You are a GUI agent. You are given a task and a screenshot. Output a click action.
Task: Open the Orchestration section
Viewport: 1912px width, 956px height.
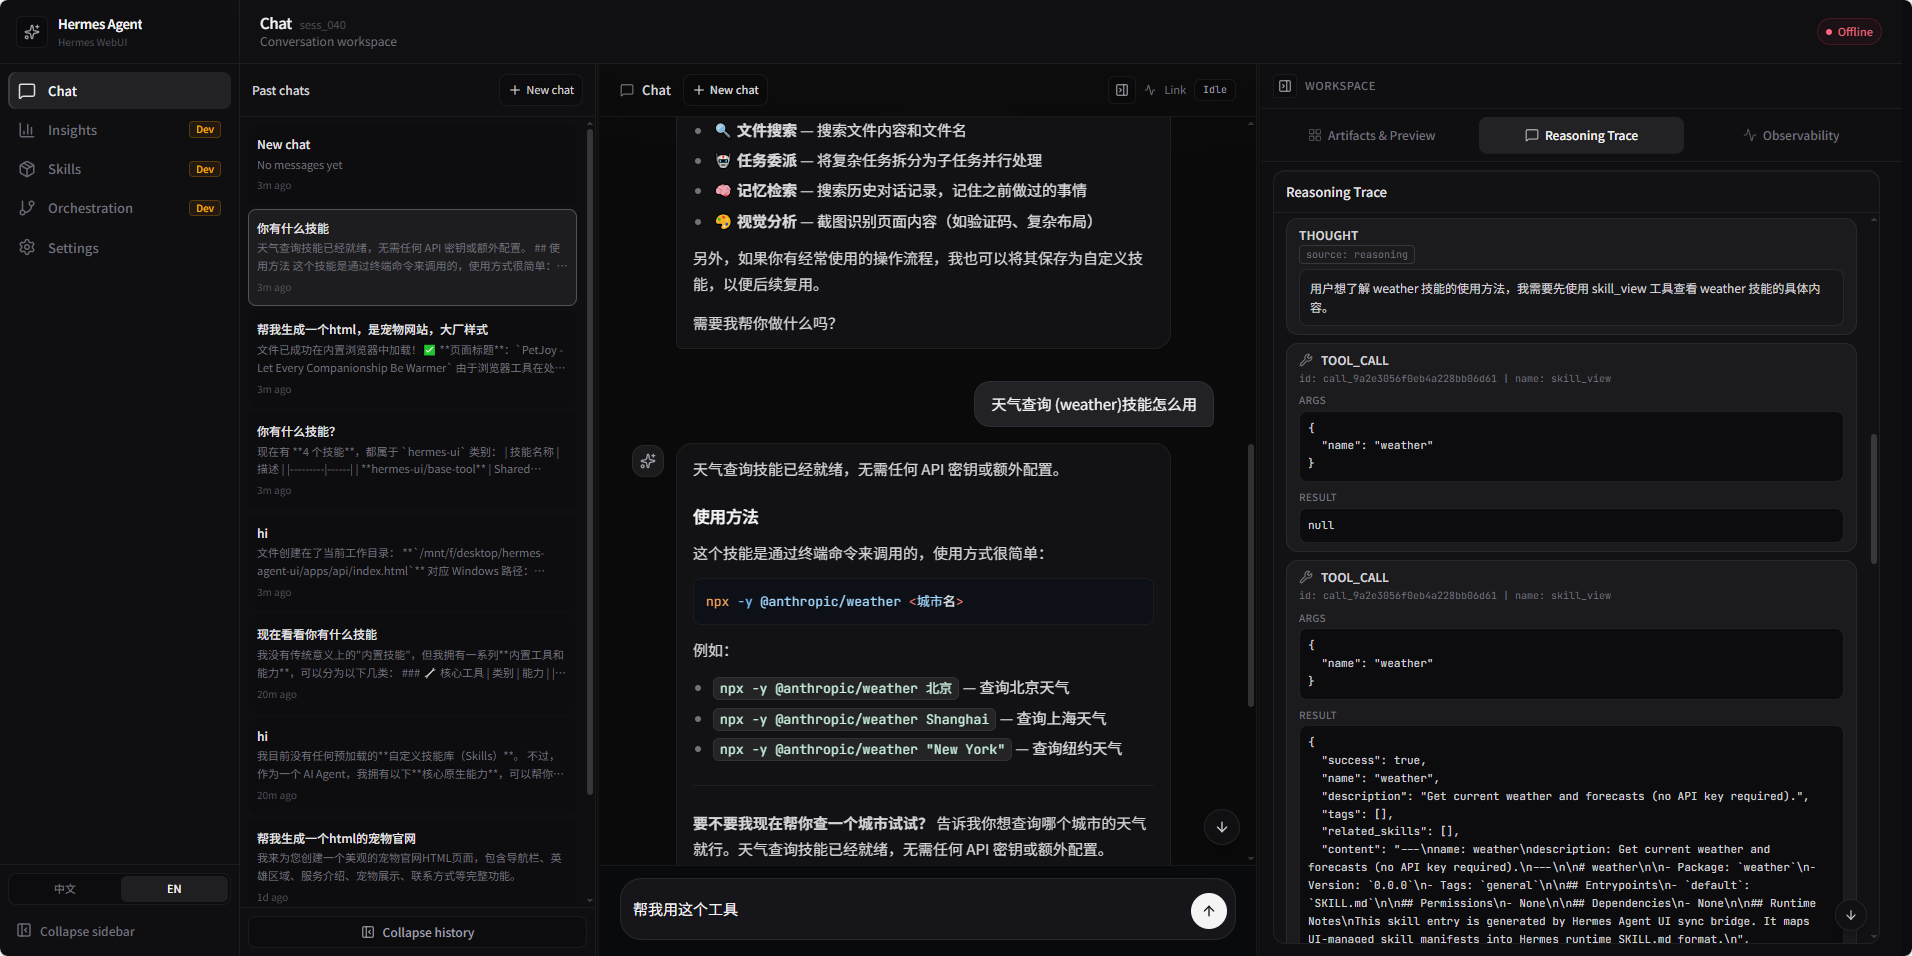click(x=119, y=208)
